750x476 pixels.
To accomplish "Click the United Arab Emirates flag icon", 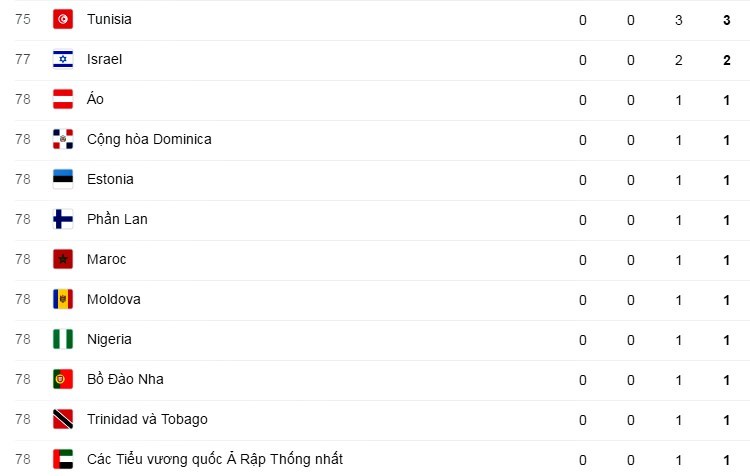I will tap(63, 459).
